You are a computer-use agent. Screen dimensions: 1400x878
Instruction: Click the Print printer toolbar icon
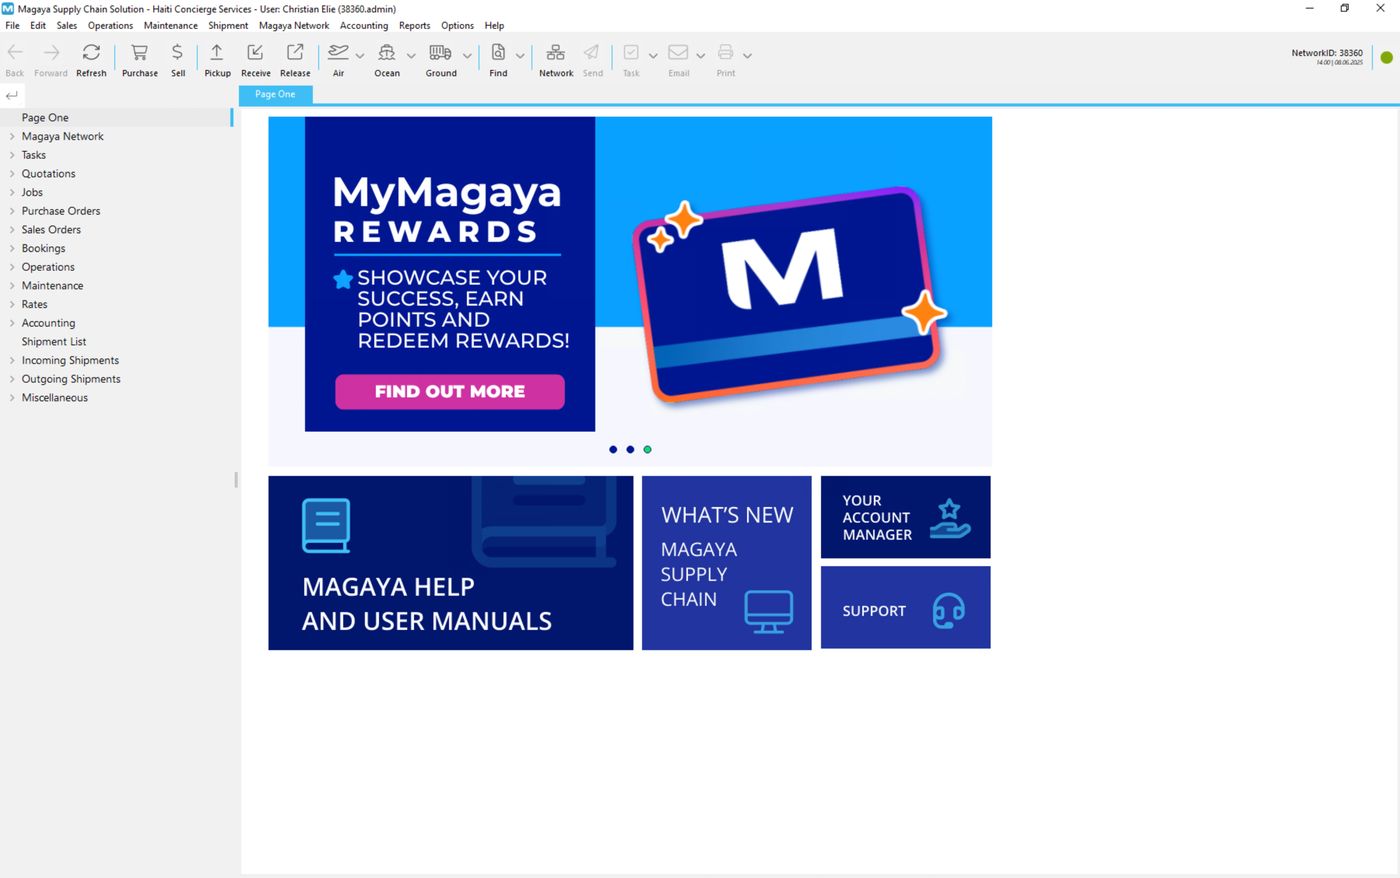725,52
